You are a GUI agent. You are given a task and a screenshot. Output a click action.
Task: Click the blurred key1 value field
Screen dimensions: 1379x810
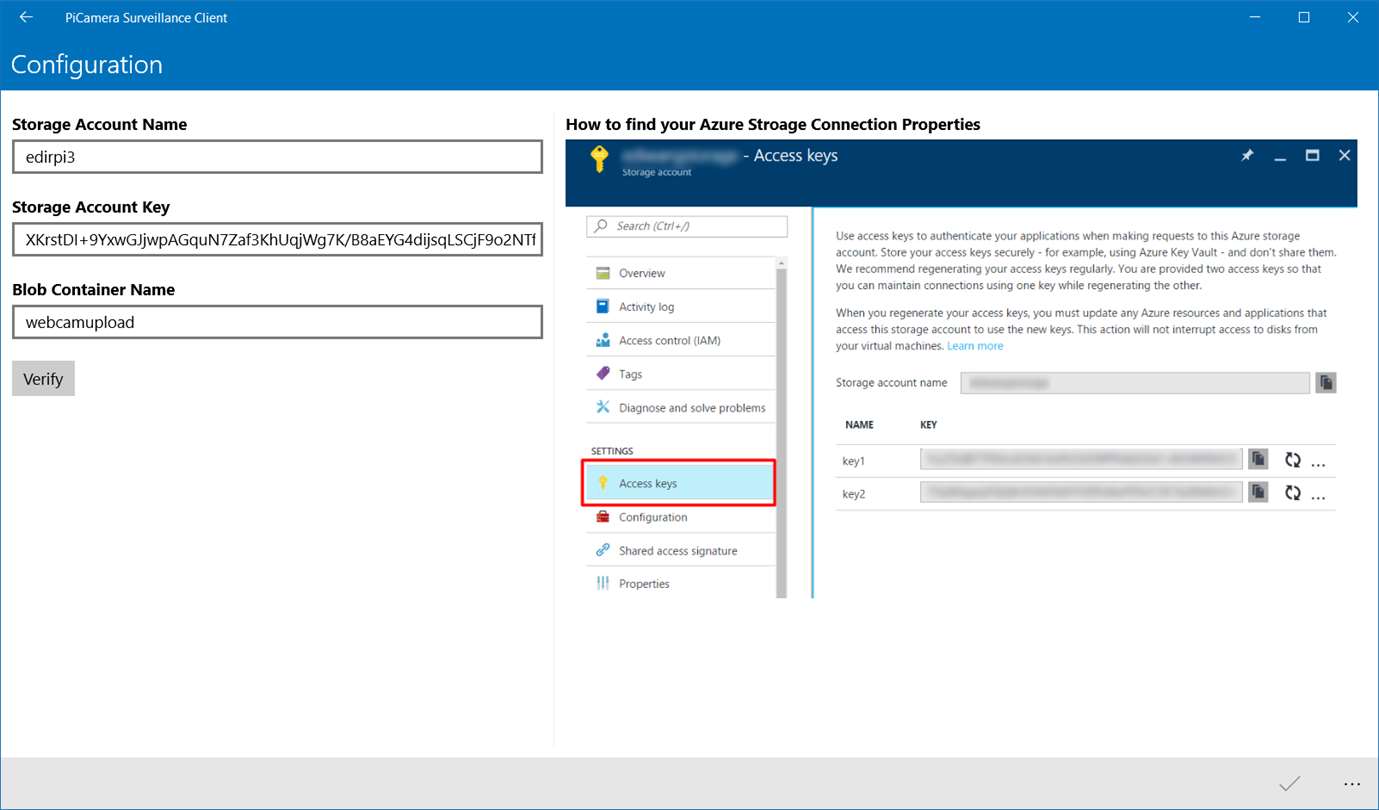click(1082, 459)
